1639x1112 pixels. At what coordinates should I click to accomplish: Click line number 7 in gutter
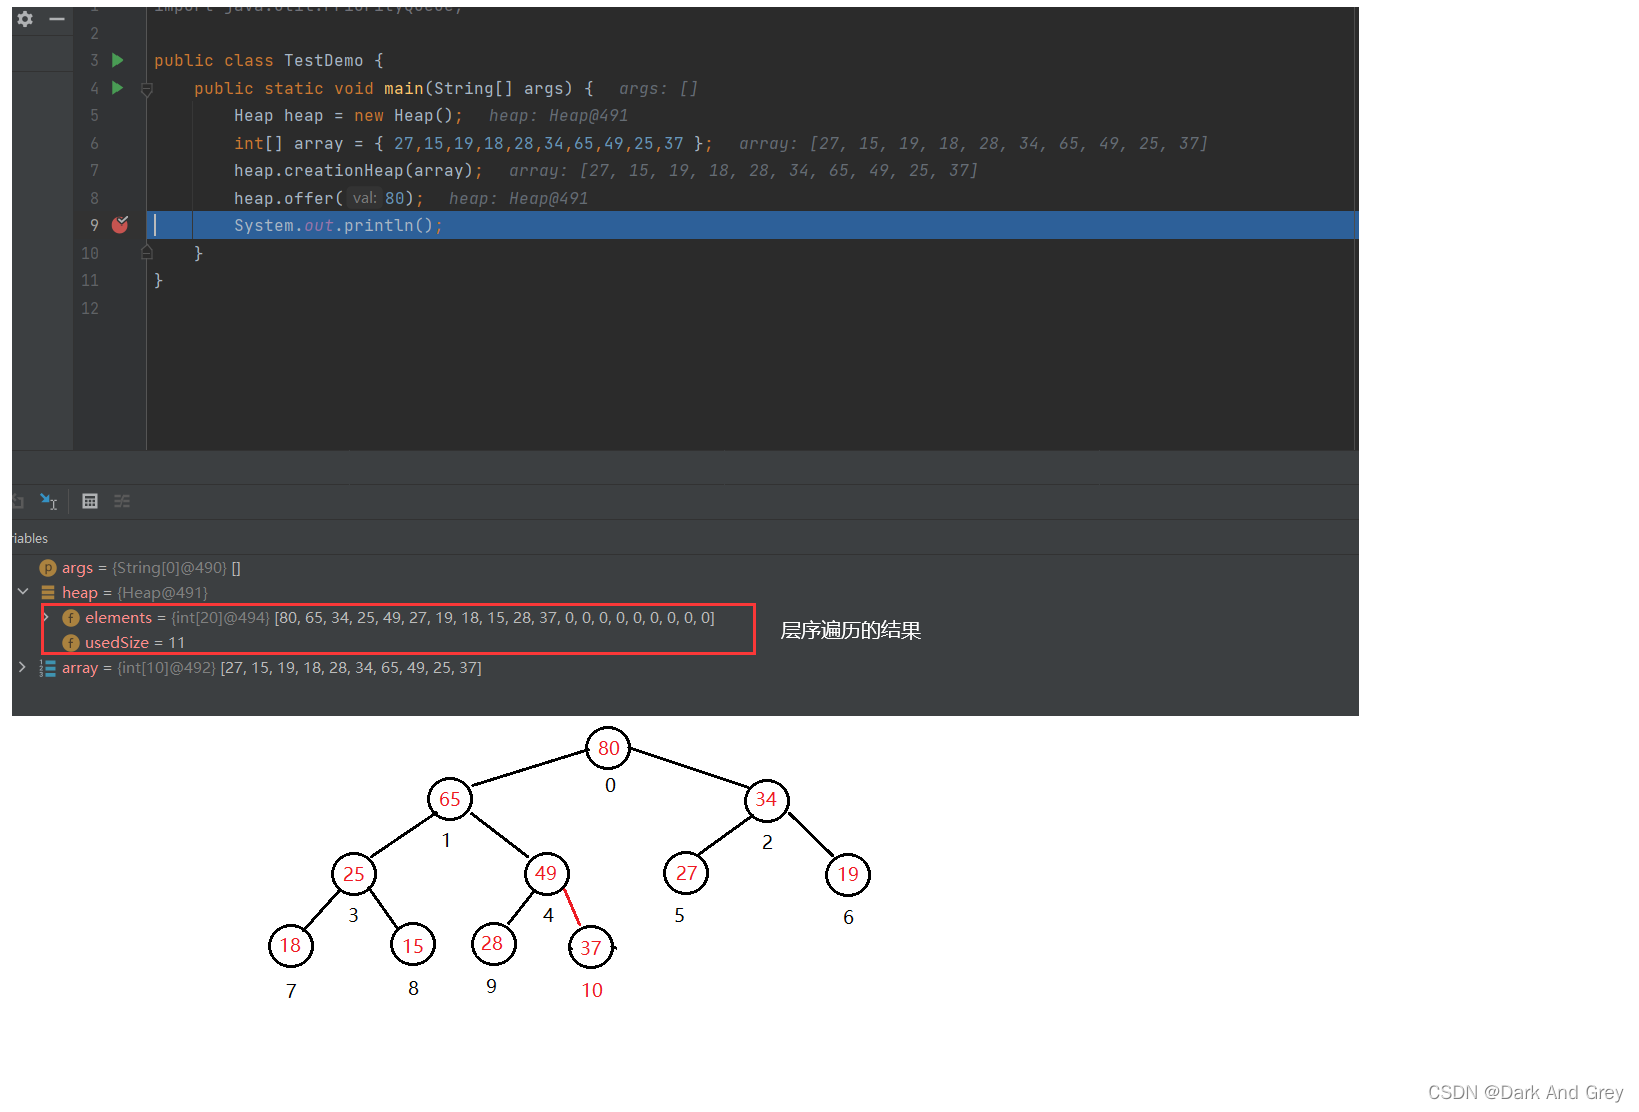pyautogui.click(x=95, y=171)
